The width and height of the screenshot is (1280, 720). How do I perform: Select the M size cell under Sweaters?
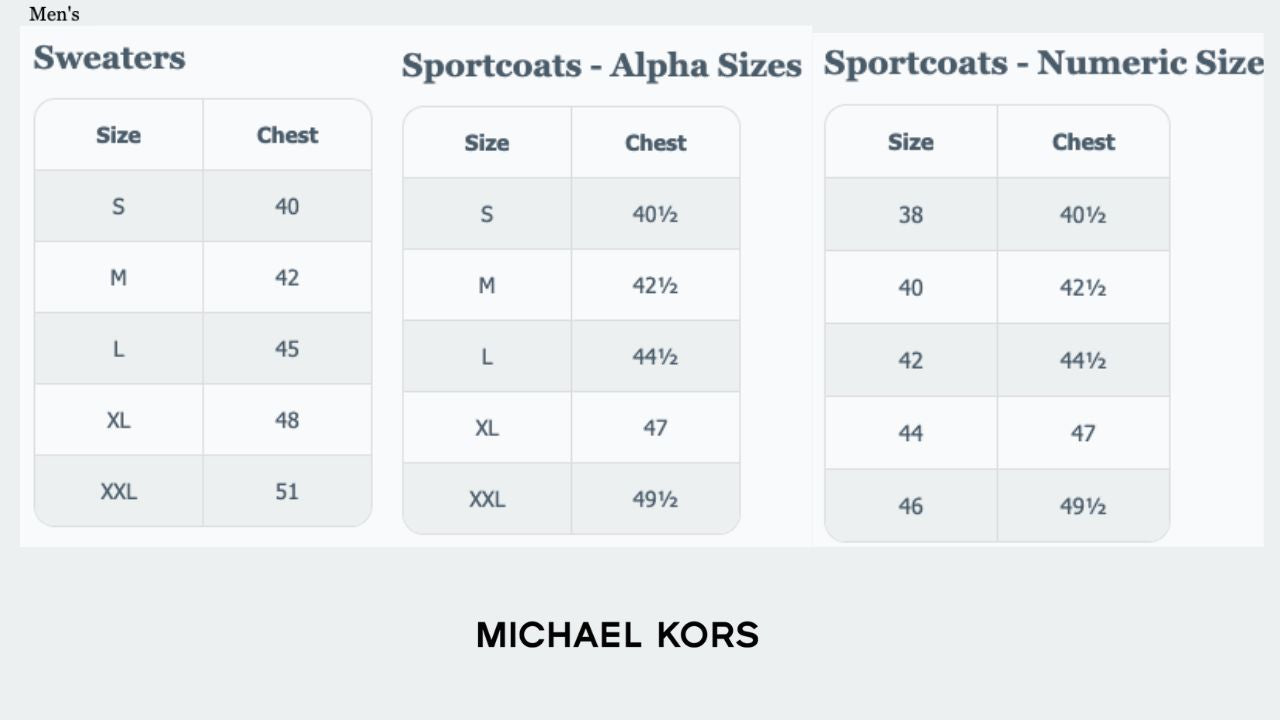[x=118, y=277]
